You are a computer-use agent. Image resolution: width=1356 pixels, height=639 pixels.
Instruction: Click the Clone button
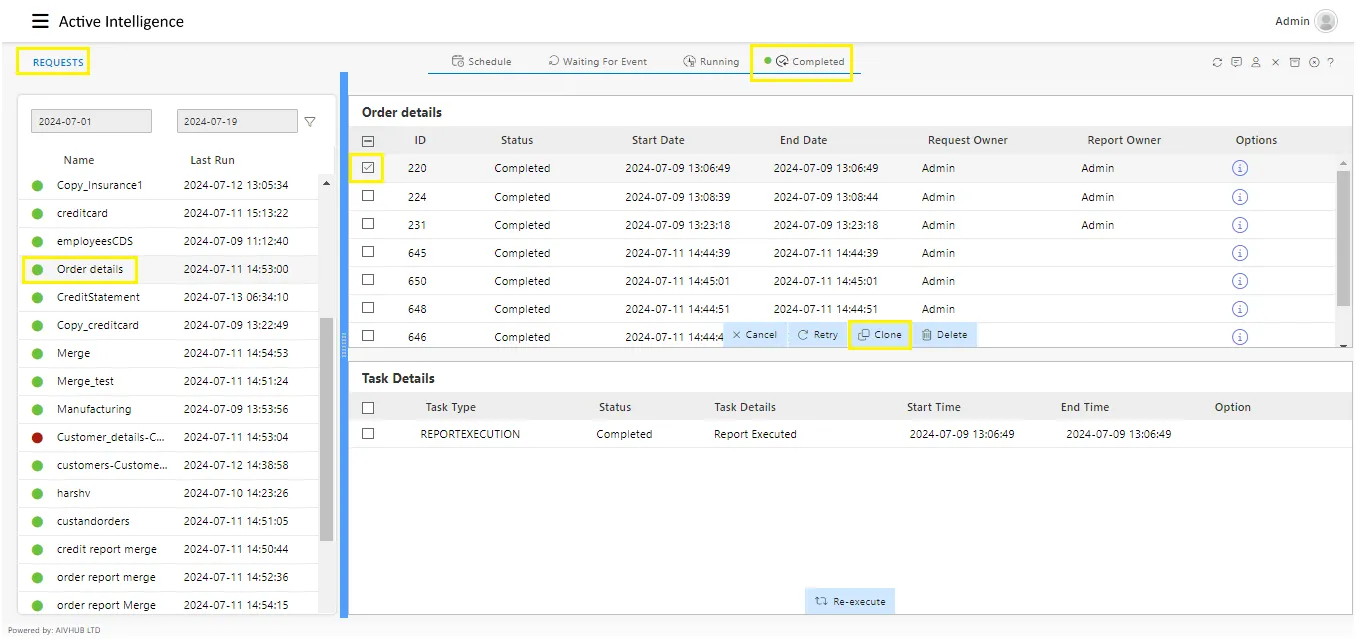point(880,335)
